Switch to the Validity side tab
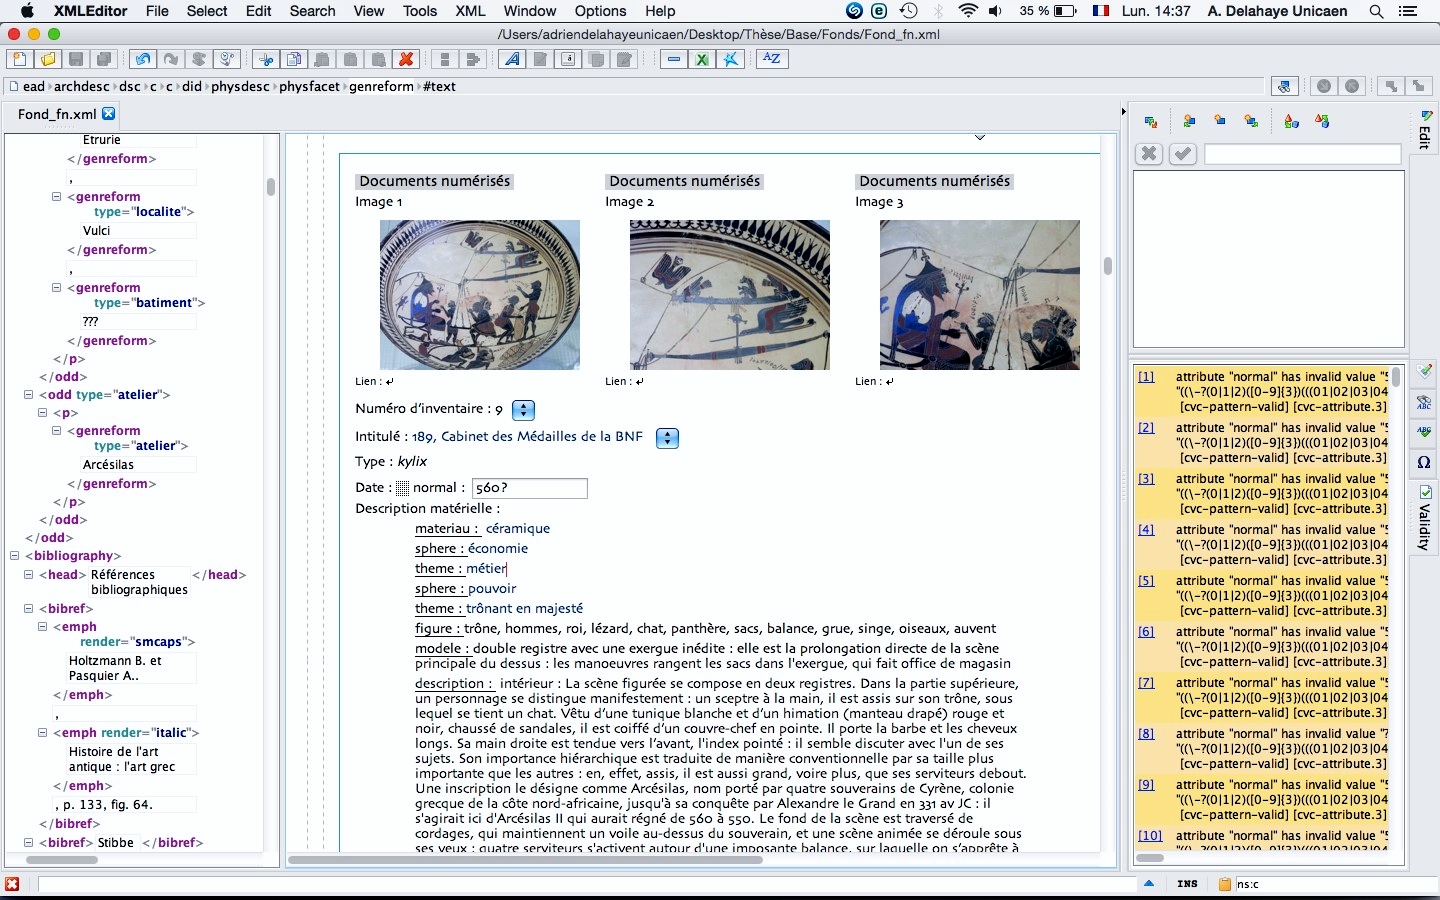This screenshot has height=900, width=1440. pos(1425,518)
